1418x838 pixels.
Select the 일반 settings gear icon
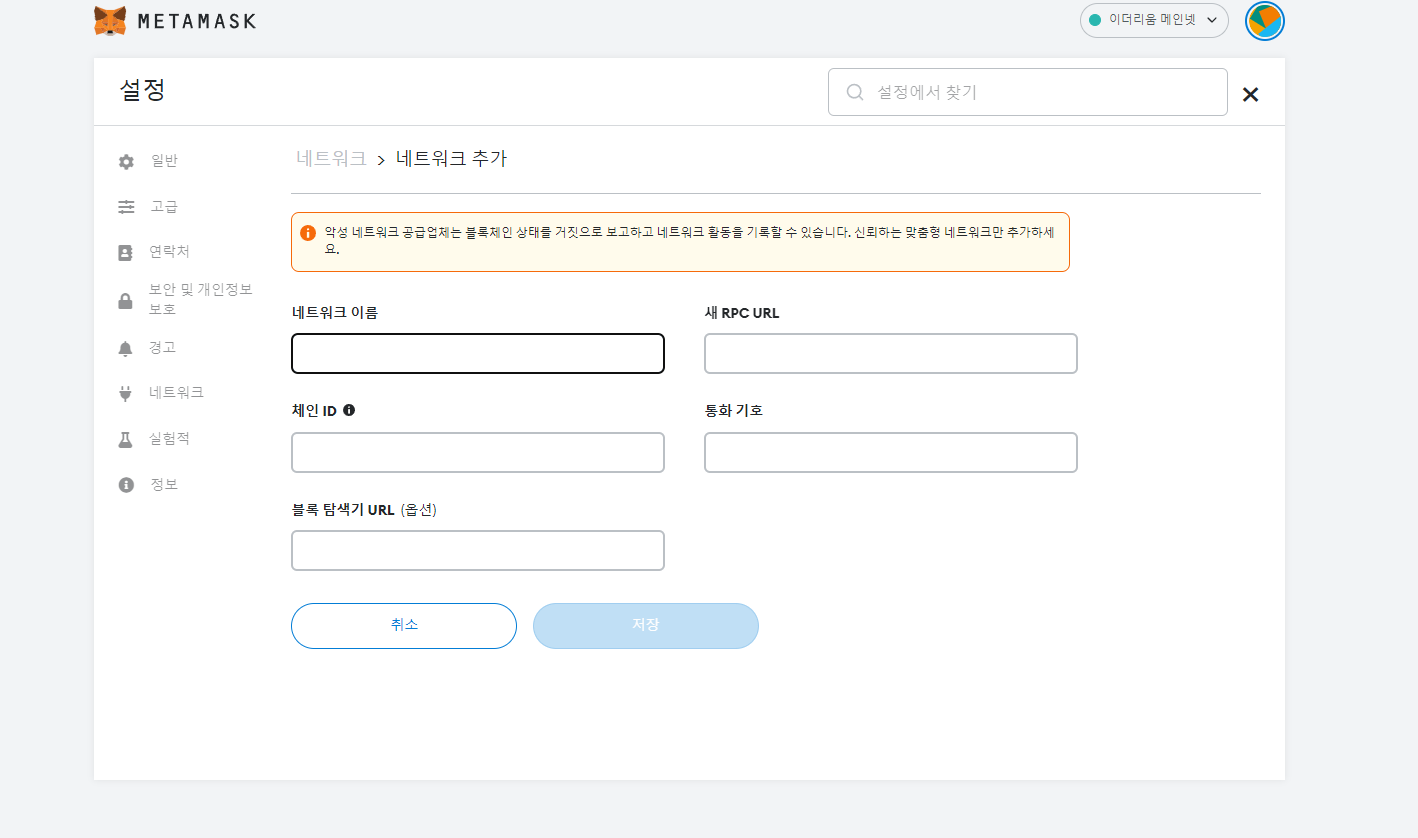[125, 160]
